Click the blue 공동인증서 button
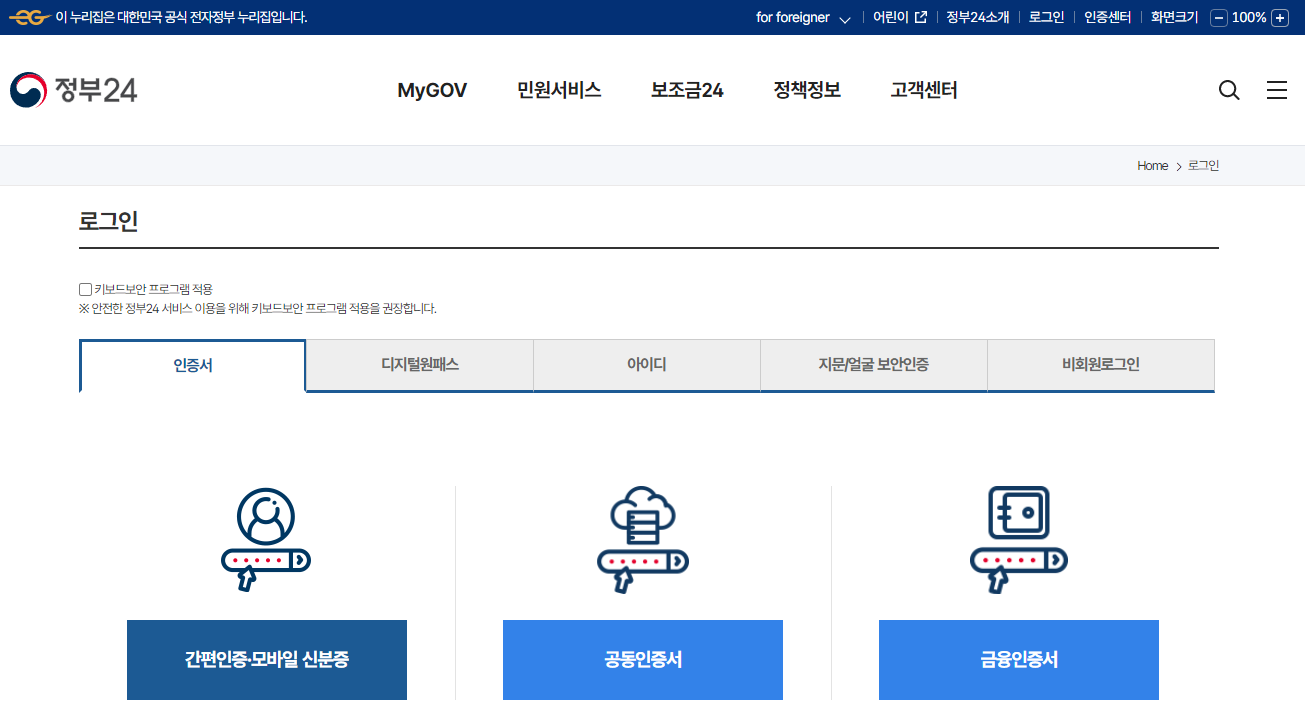The image size is (1305, 722). 642,659
